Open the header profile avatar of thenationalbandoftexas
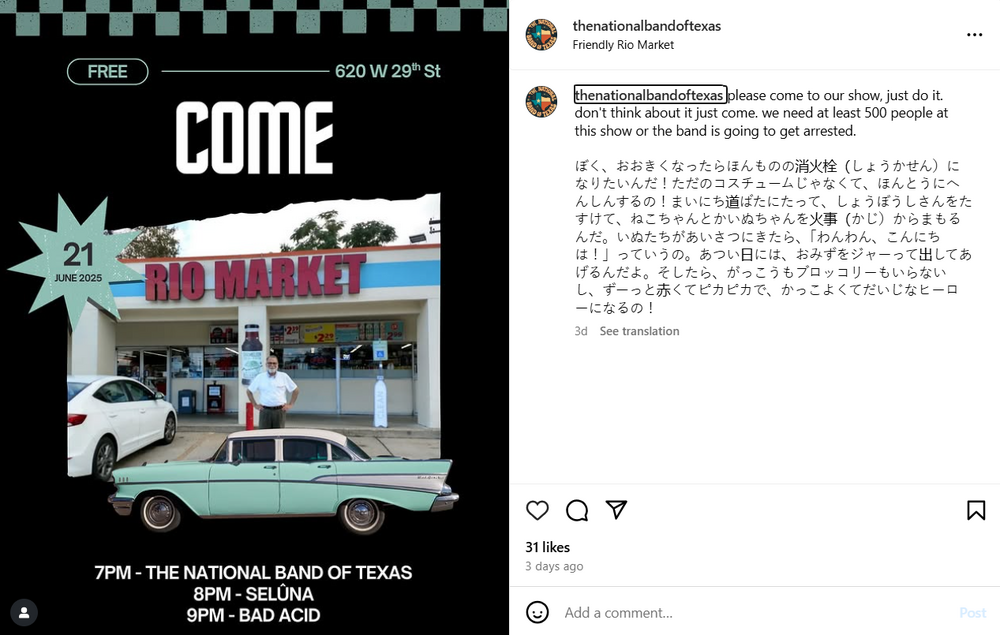The width and height of the screenshot is (1000, 635). click(x=541, y=34)
